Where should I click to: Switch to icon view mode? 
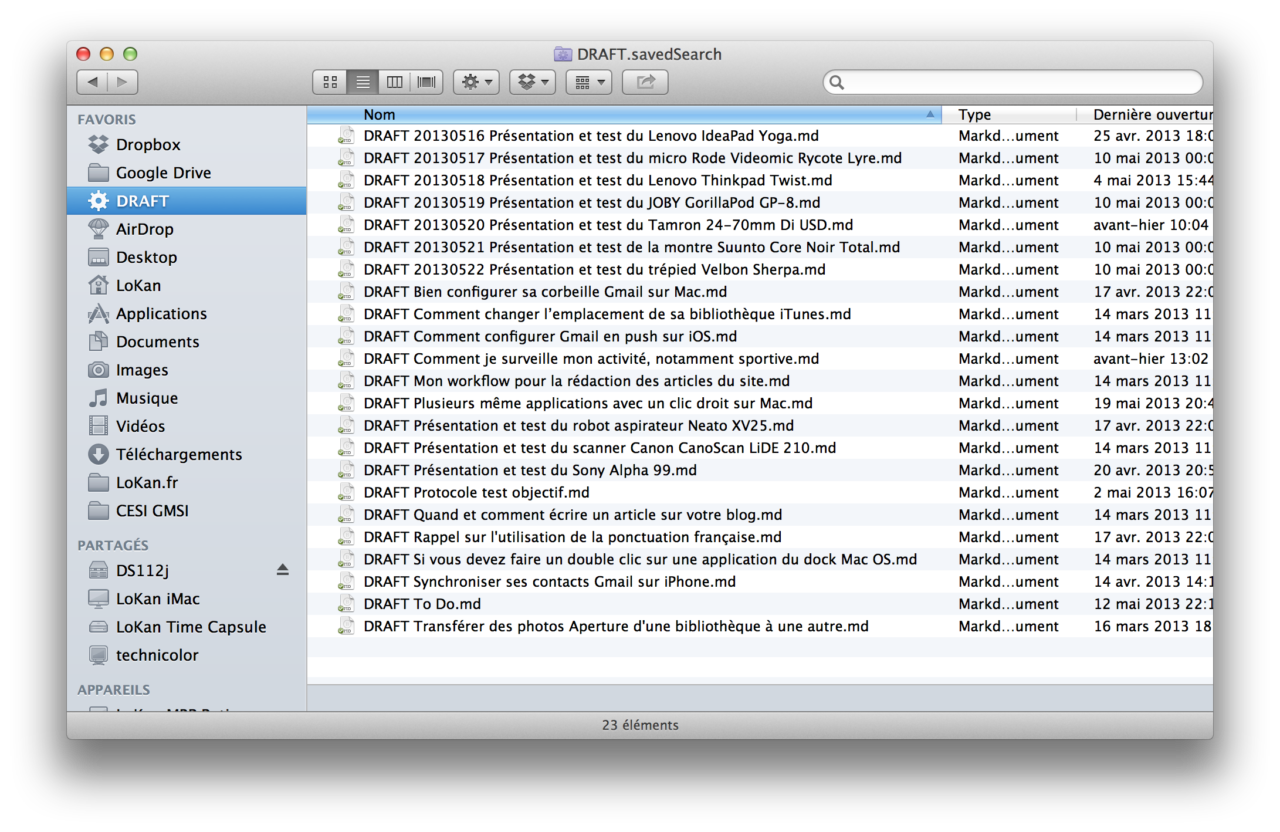tap(330, 82)
